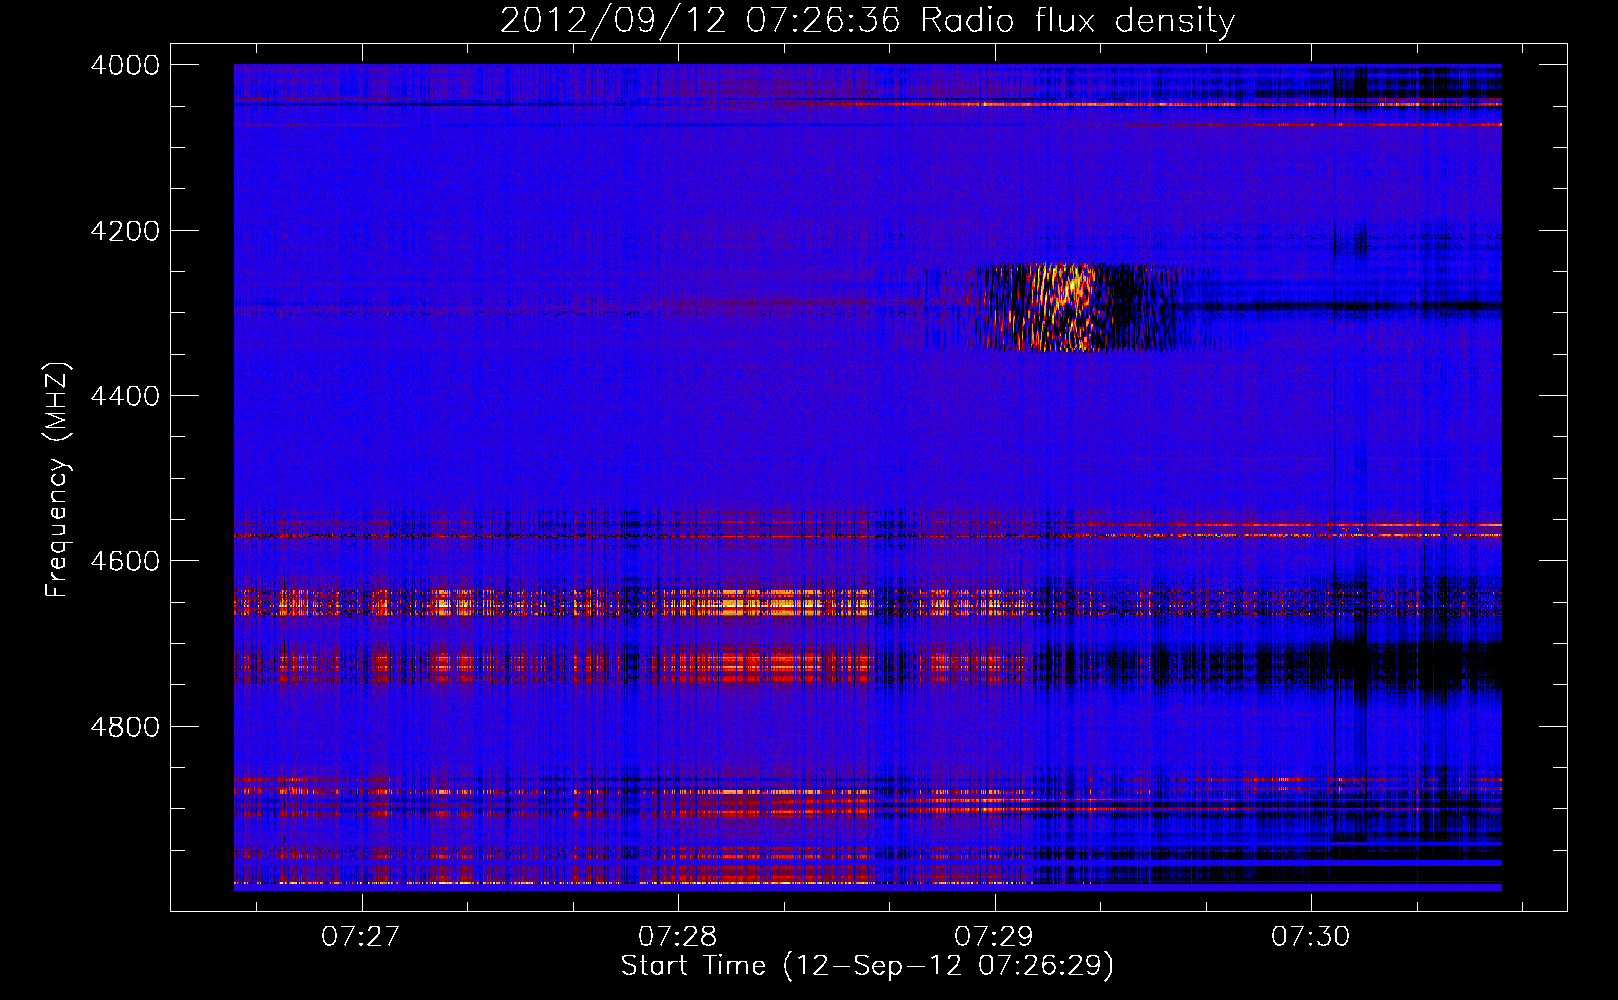The image size is (1618, 1000).
Task: Click the plot title '2012/09/12 07:26:36 Radio flux density'
Action: [x=867, y=20]
